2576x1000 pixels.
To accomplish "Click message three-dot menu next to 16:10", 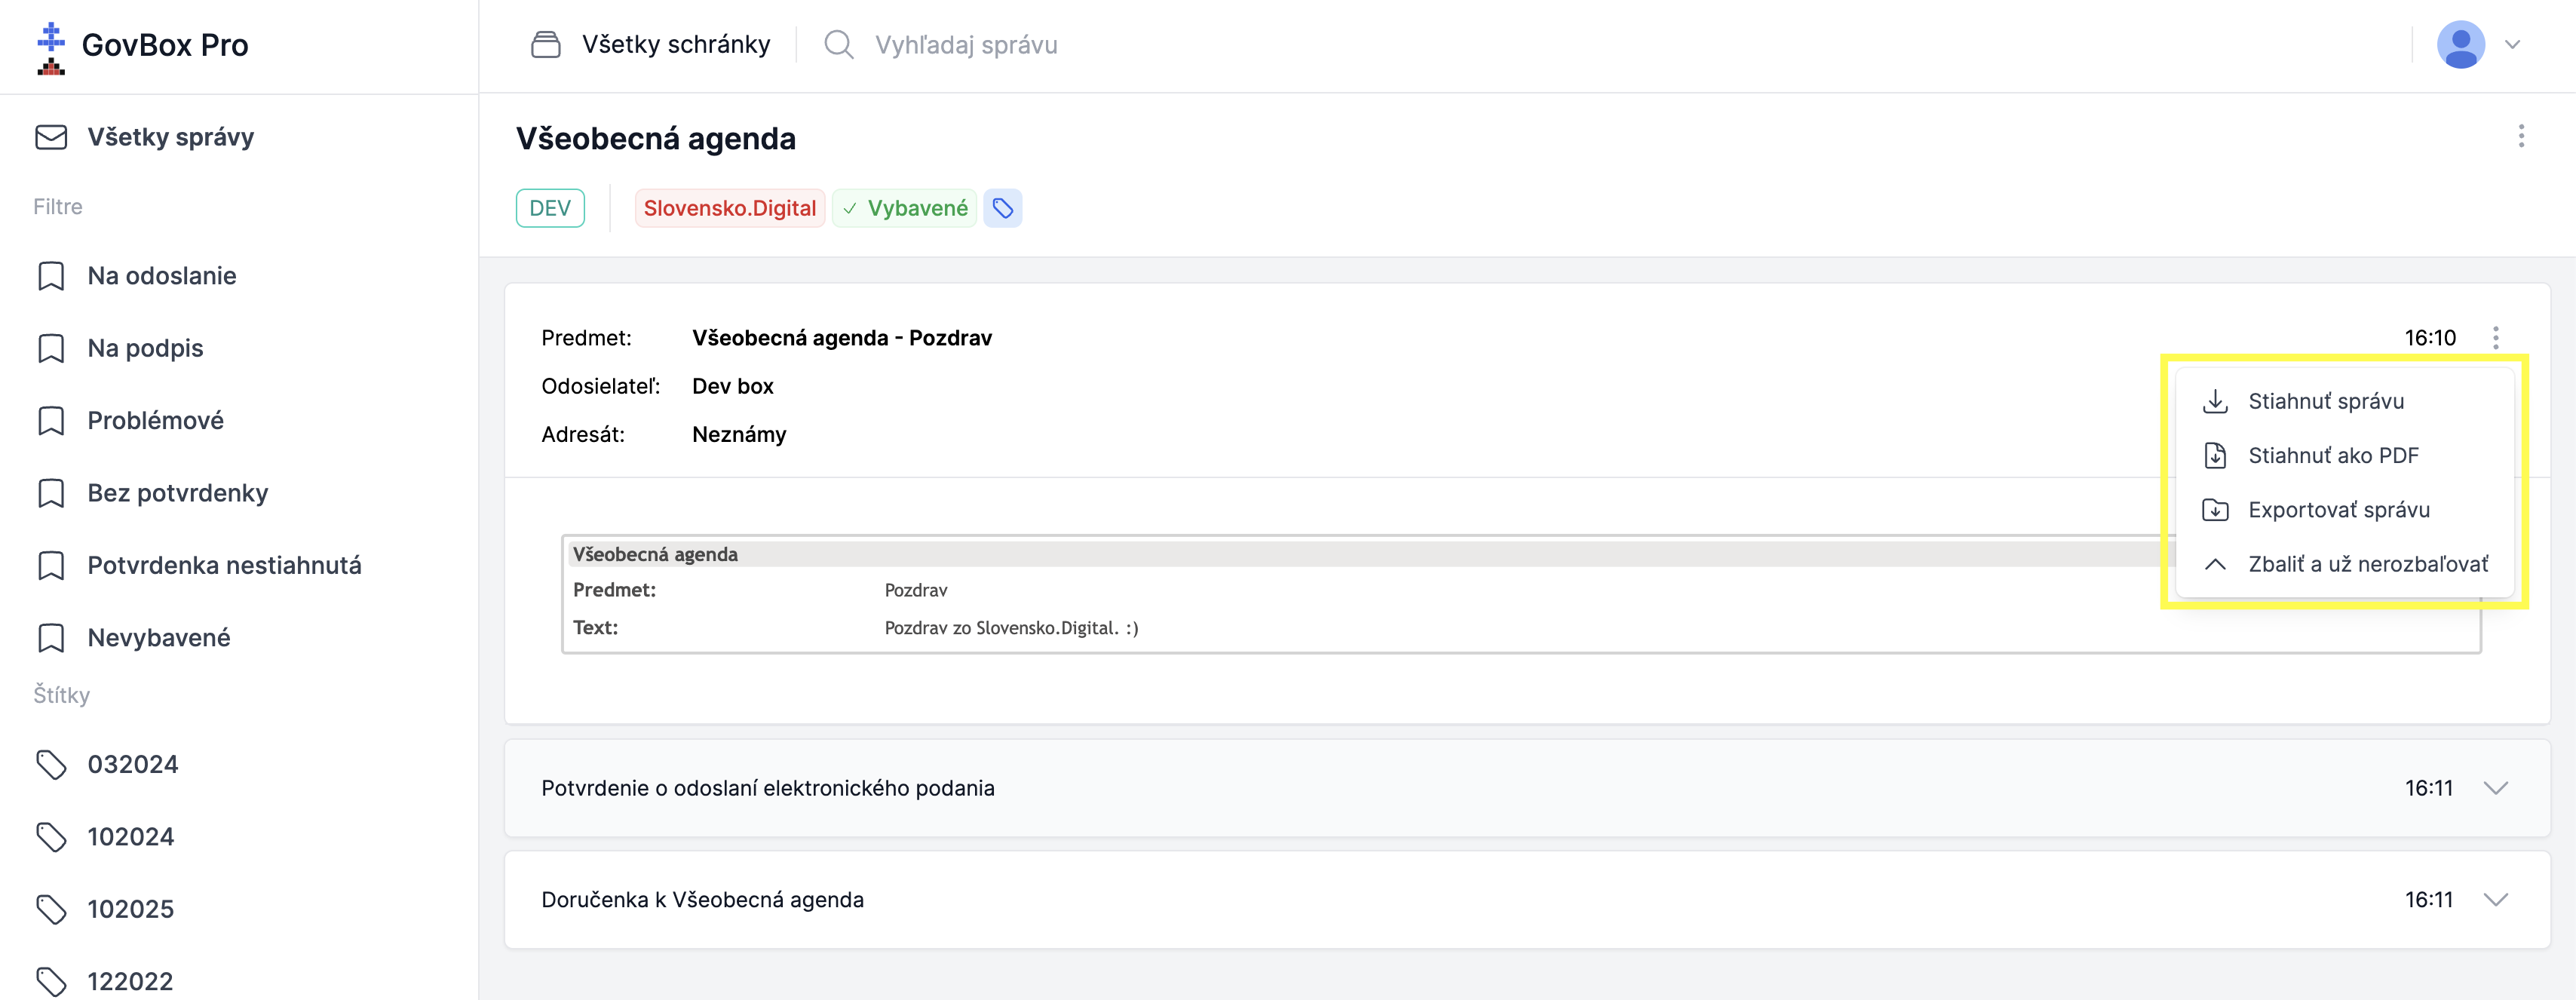I will pyautogui.click(x=2496, y=338).
